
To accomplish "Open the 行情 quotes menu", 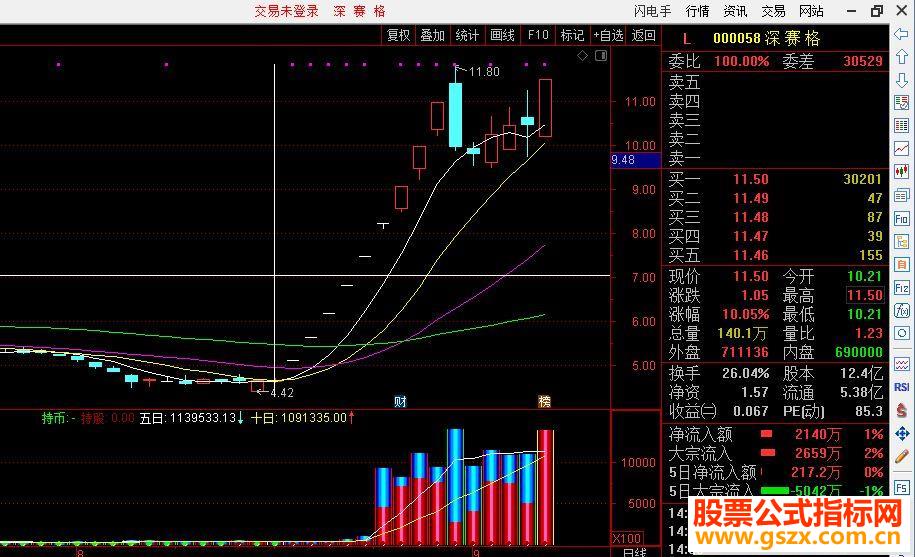I will (x=697, y=11).
